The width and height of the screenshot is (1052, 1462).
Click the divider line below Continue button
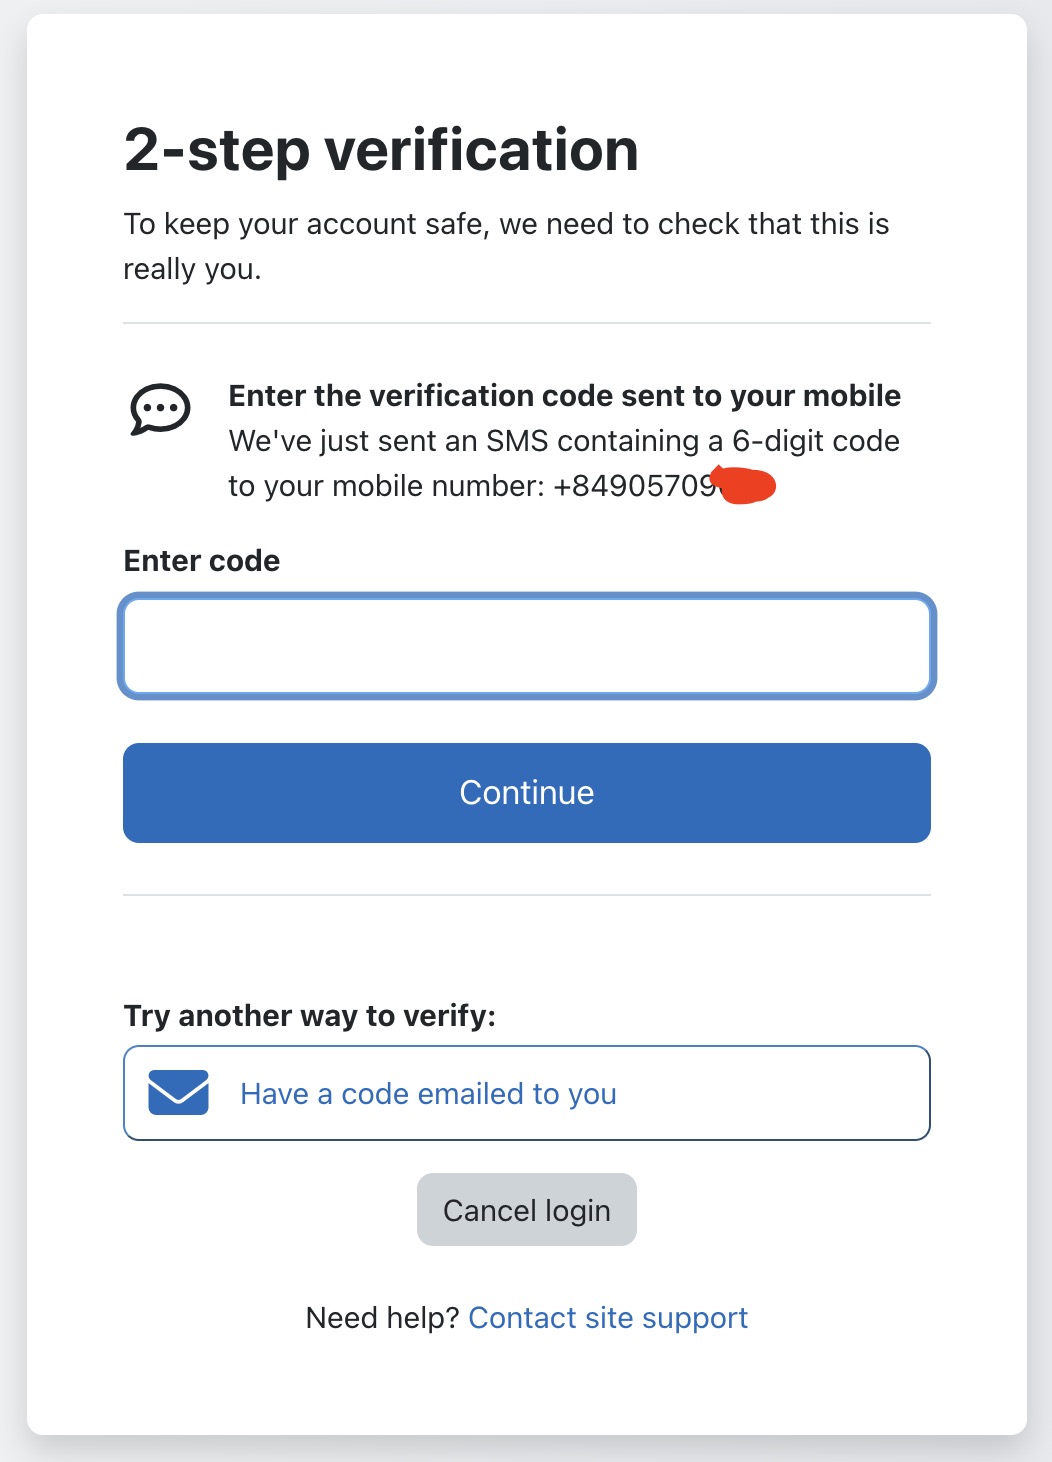(527, 895)
